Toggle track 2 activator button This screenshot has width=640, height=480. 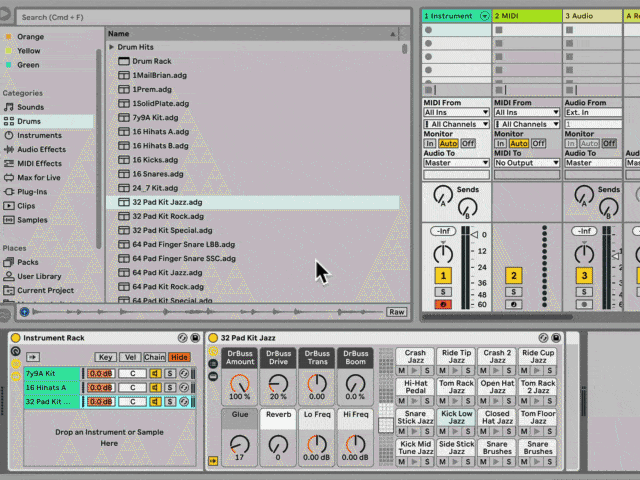(513, 276)
